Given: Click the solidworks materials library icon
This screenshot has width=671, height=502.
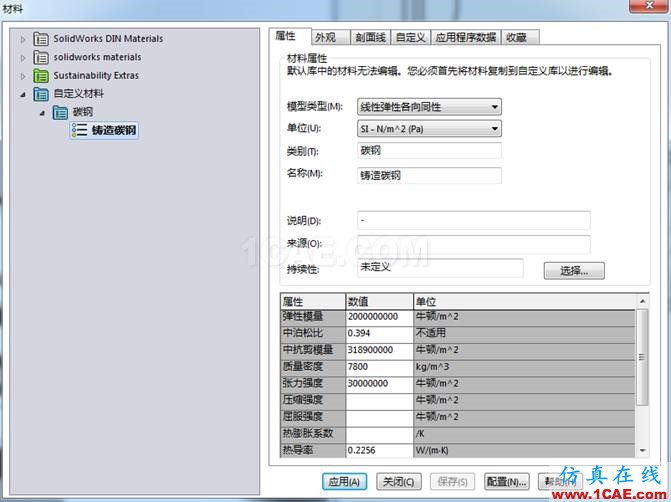Looking at the screenshot, I should tap(41, 57).
